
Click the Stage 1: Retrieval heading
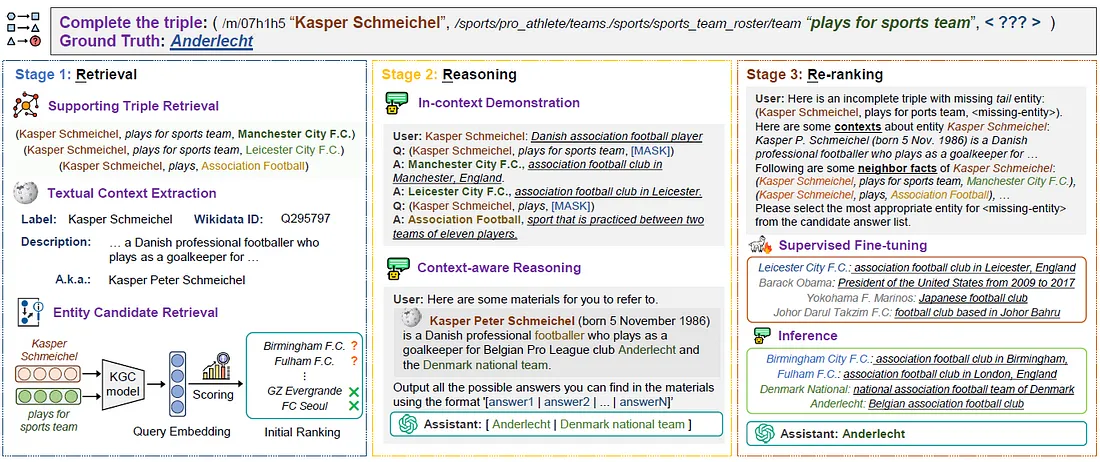click(x=76, y=74)
